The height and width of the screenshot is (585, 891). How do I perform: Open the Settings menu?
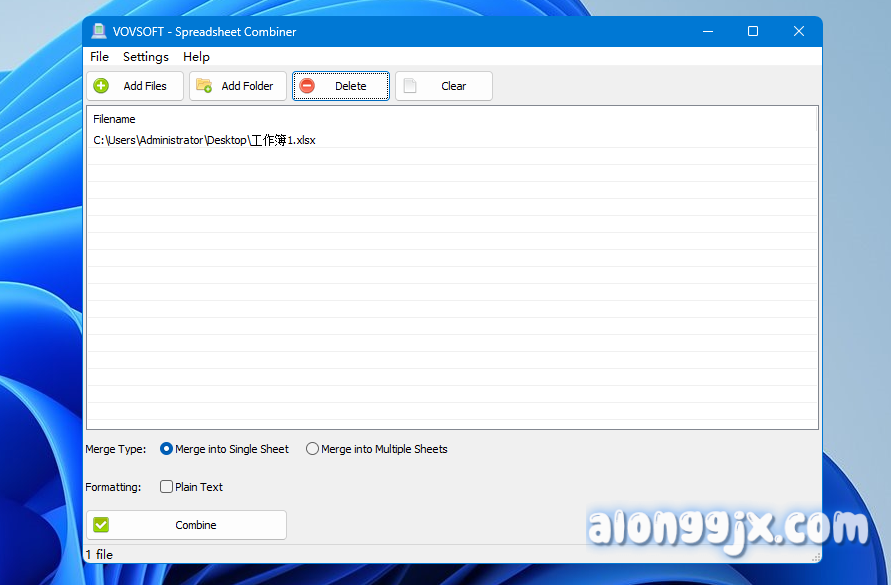pyautogui.click(x=146, y=57)
